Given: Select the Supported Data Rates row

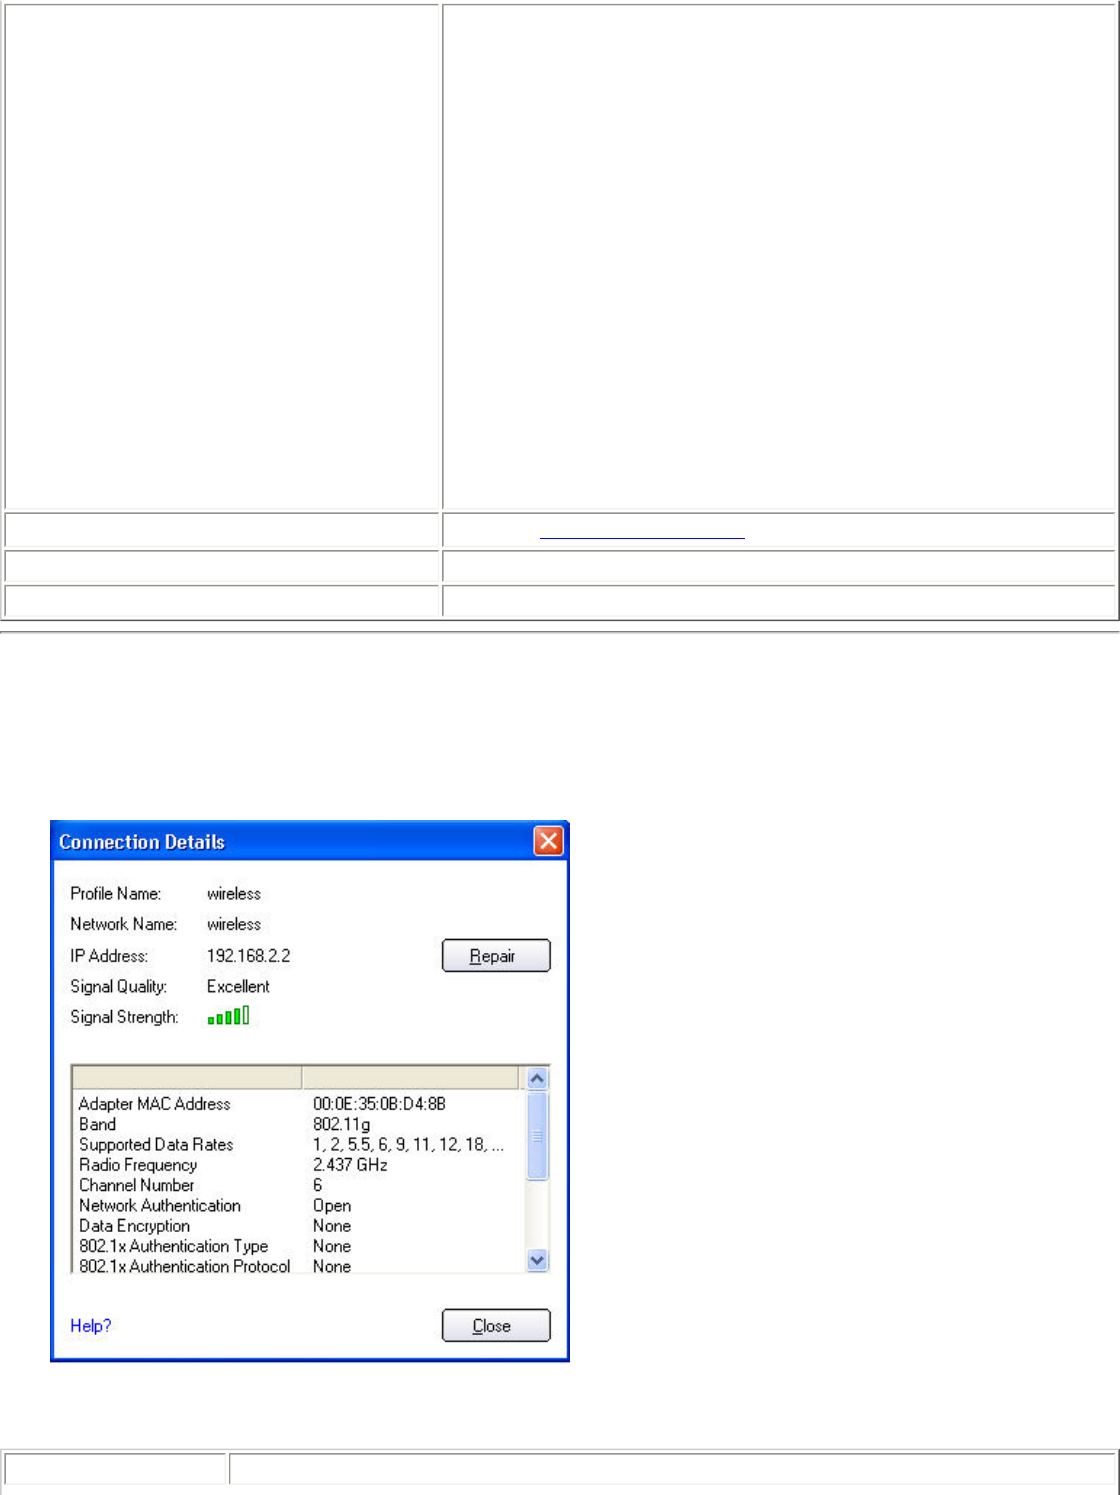Looking at the screenshot, I should [x=298, y=1144].
